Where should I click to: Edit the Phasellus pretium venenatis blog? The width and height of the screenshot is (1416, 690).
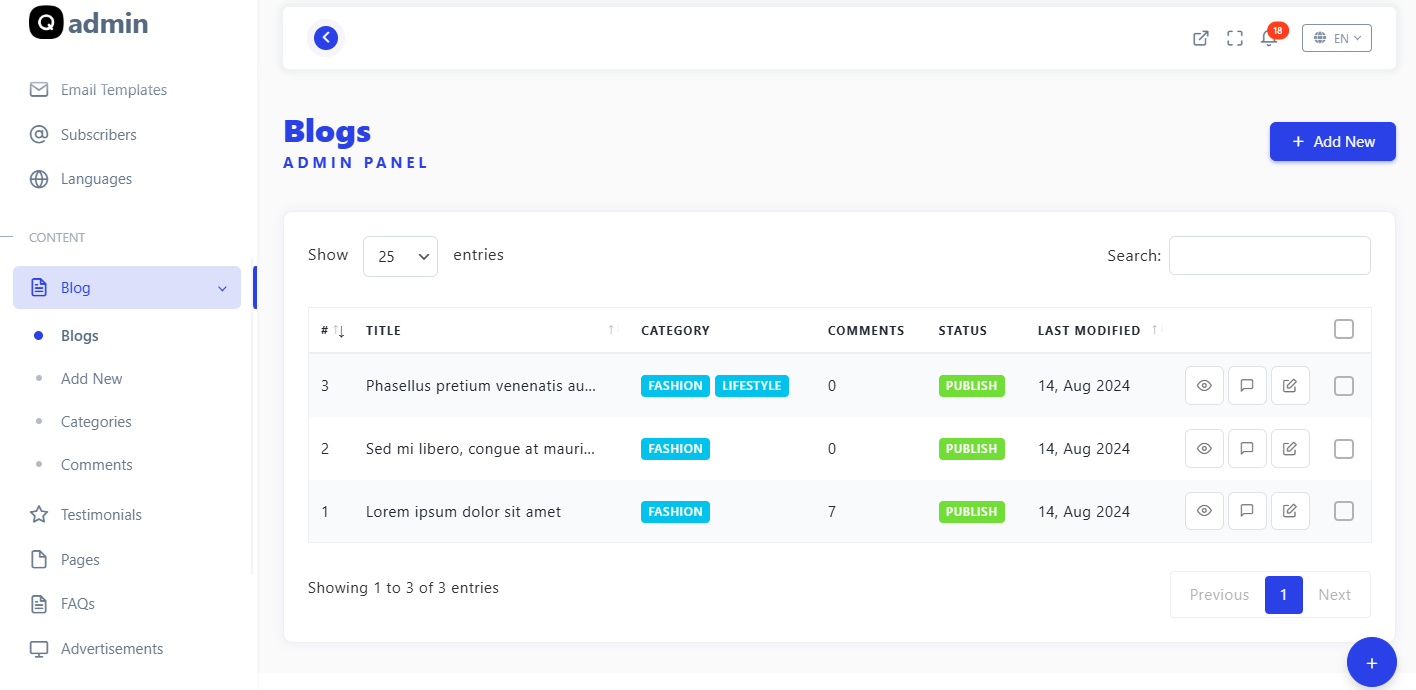click(1290, 385)
